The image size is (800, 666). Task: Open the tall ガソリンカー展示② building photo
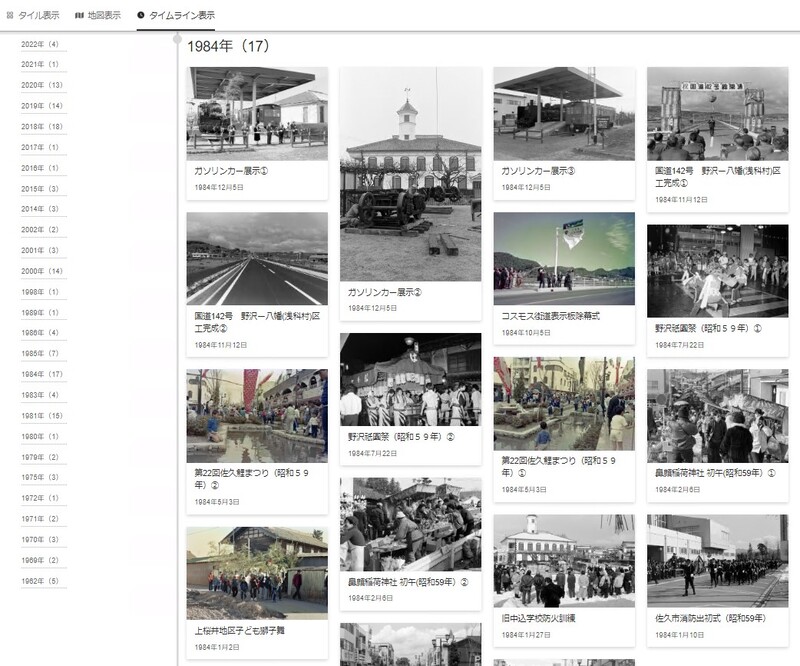410,174
